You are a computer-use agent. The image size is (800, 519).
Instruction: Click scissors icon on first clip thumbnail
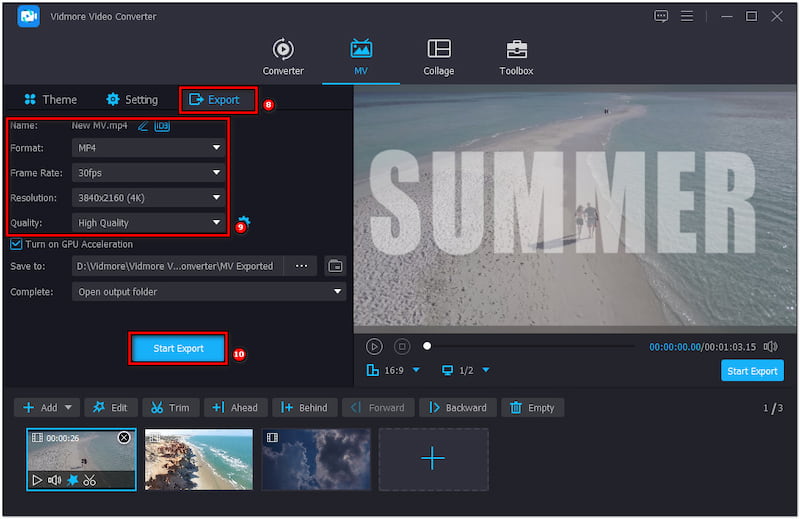pos(90,480)
